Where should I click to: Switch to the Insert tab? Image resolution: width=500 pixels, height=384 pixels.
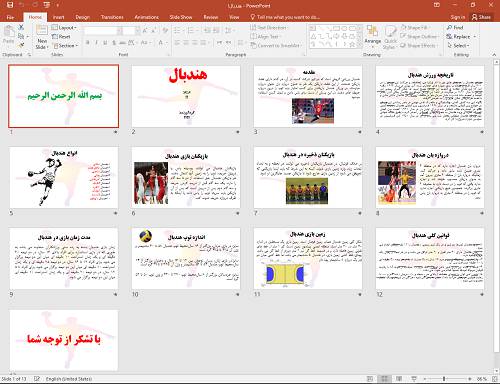(58, 17)
